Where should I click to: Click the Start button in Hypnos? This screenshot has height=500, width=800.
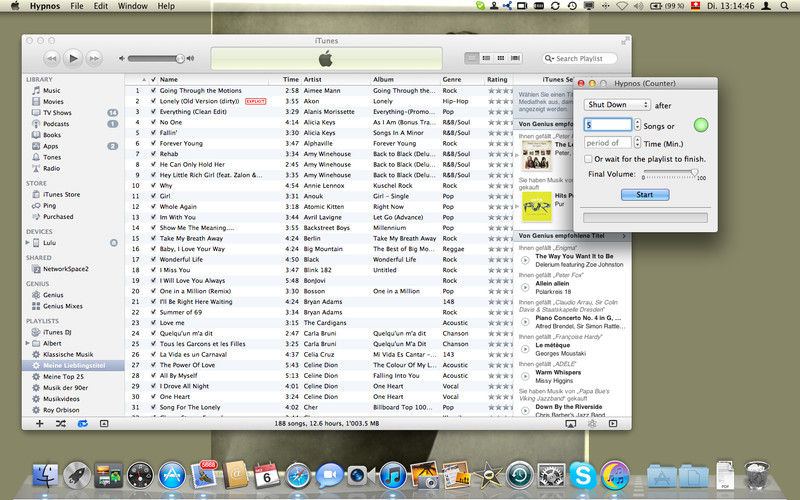click(645, 194)
